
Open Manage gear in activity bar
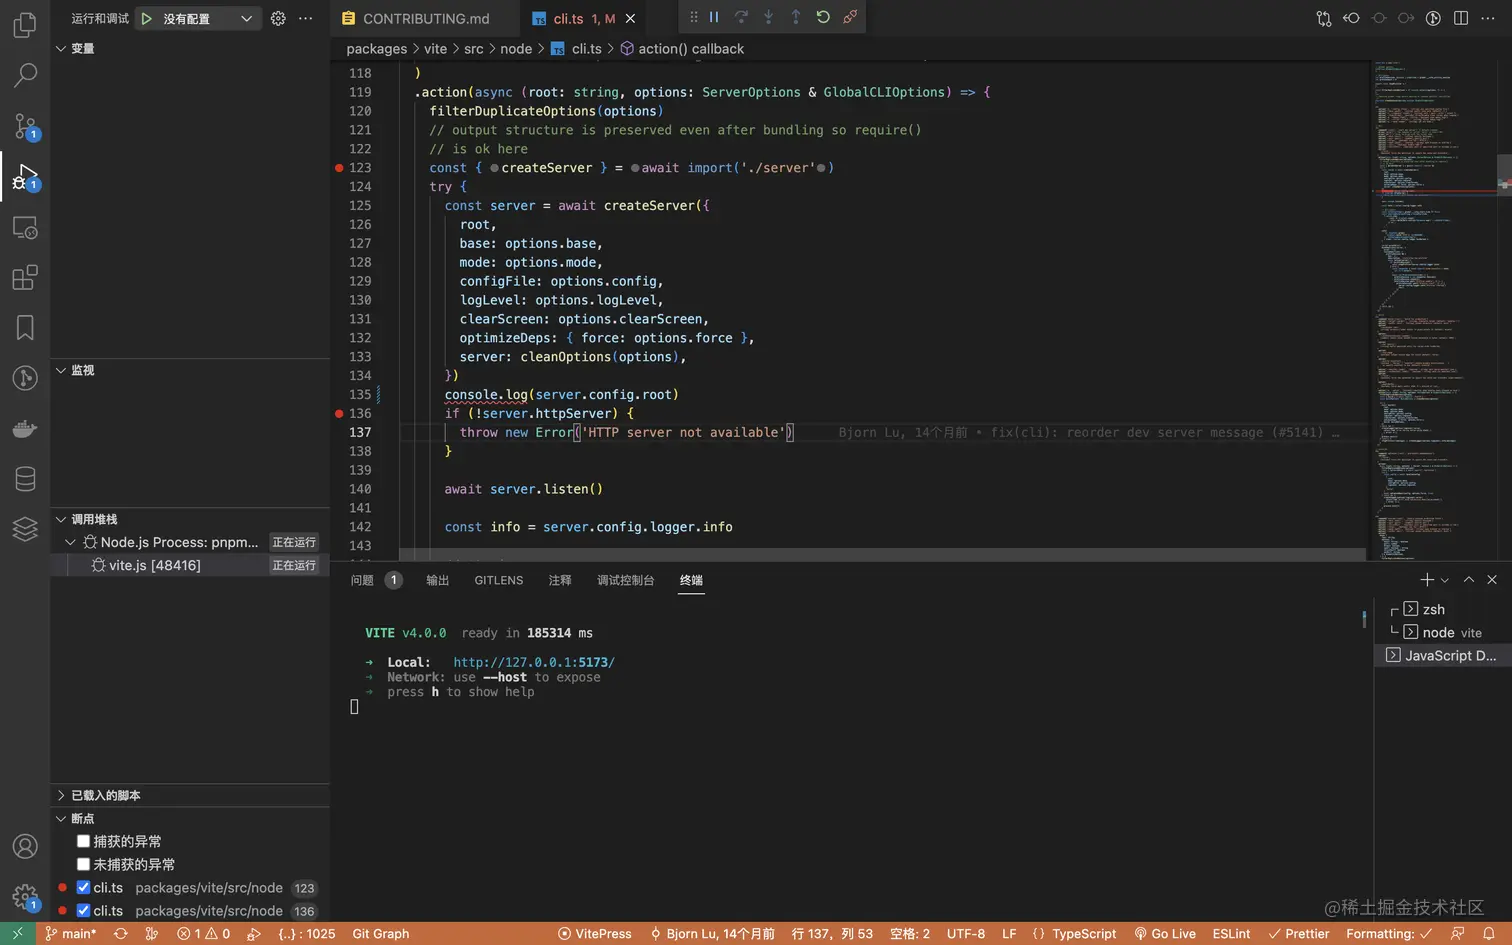click(25, 897)
